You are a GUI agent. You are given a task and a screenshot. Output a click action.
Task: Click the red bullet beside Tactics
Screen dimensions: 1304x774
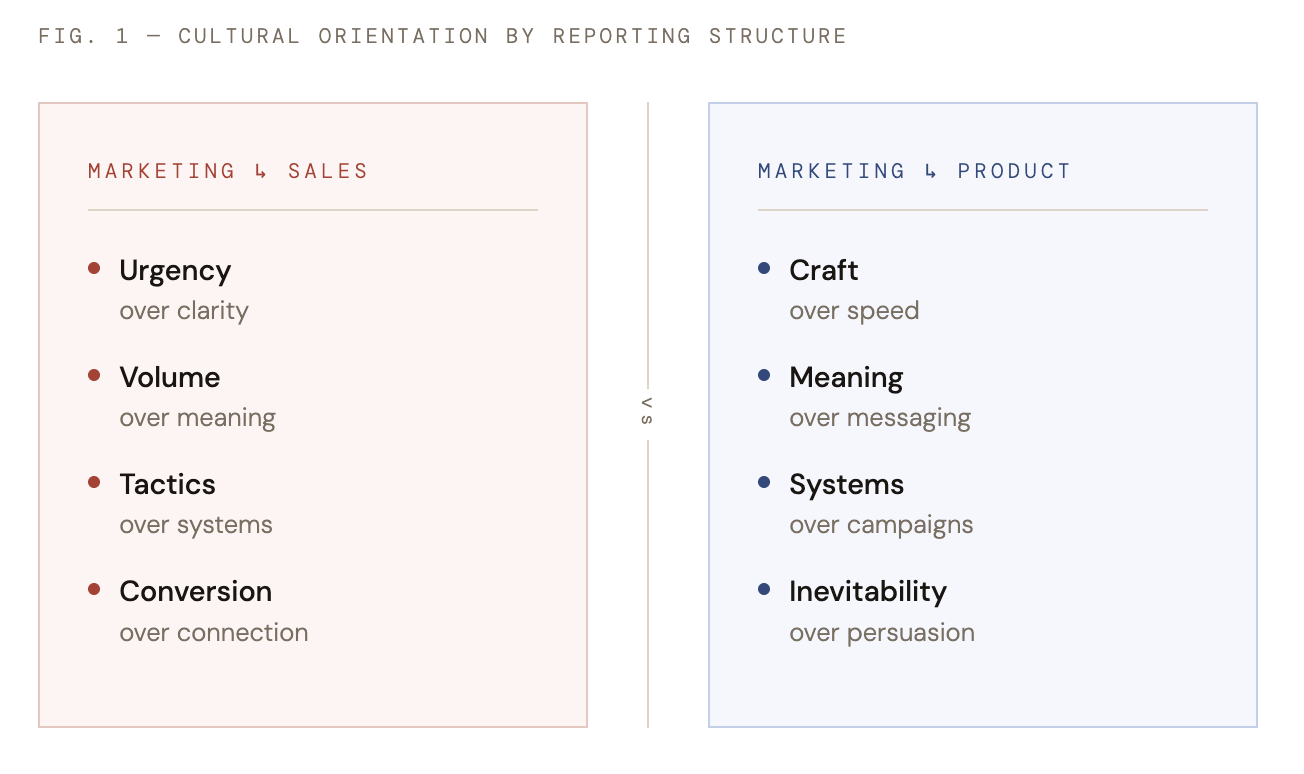pyautogui.click(x=94, y=482)
